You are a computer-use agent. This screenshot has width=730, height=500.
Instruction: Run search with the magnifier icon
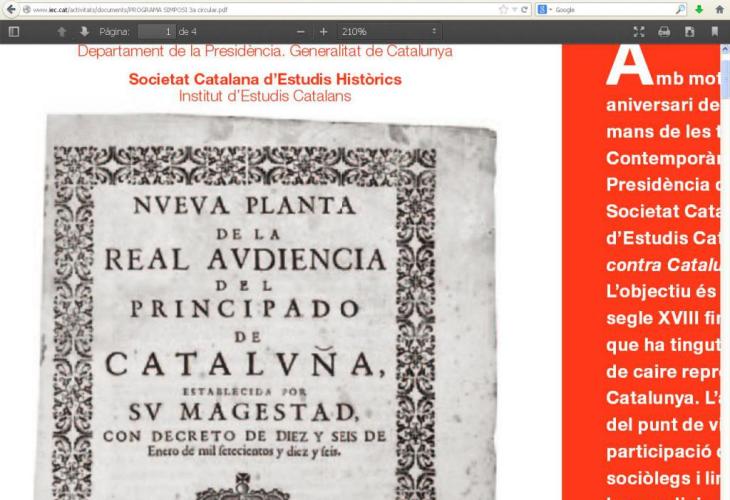[x=680, y=9]
